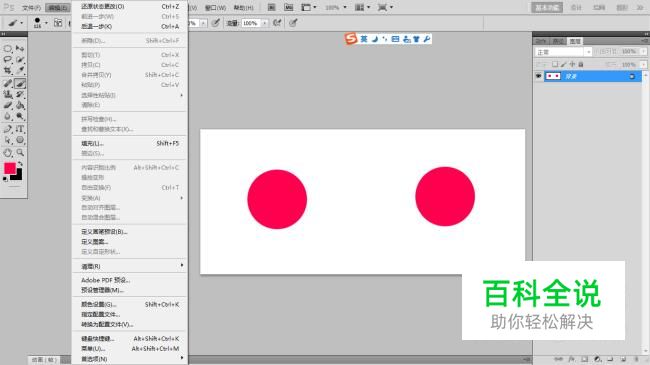Open the arrange documents dropdown
The image size is (650, 365).
(362, 7)
